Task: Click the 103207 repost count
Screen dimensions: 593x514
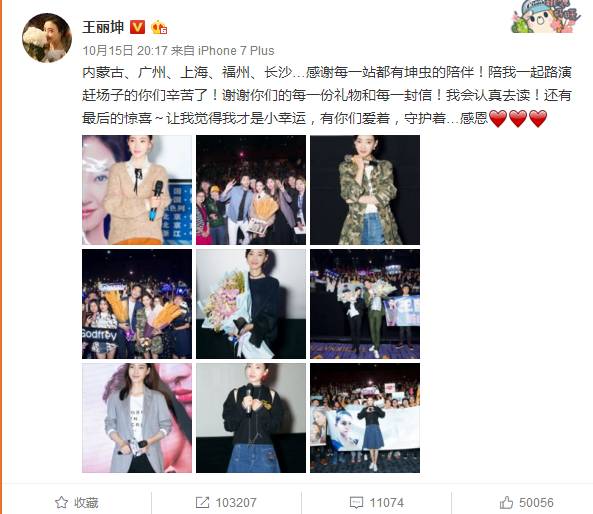Action: (236, 503)
